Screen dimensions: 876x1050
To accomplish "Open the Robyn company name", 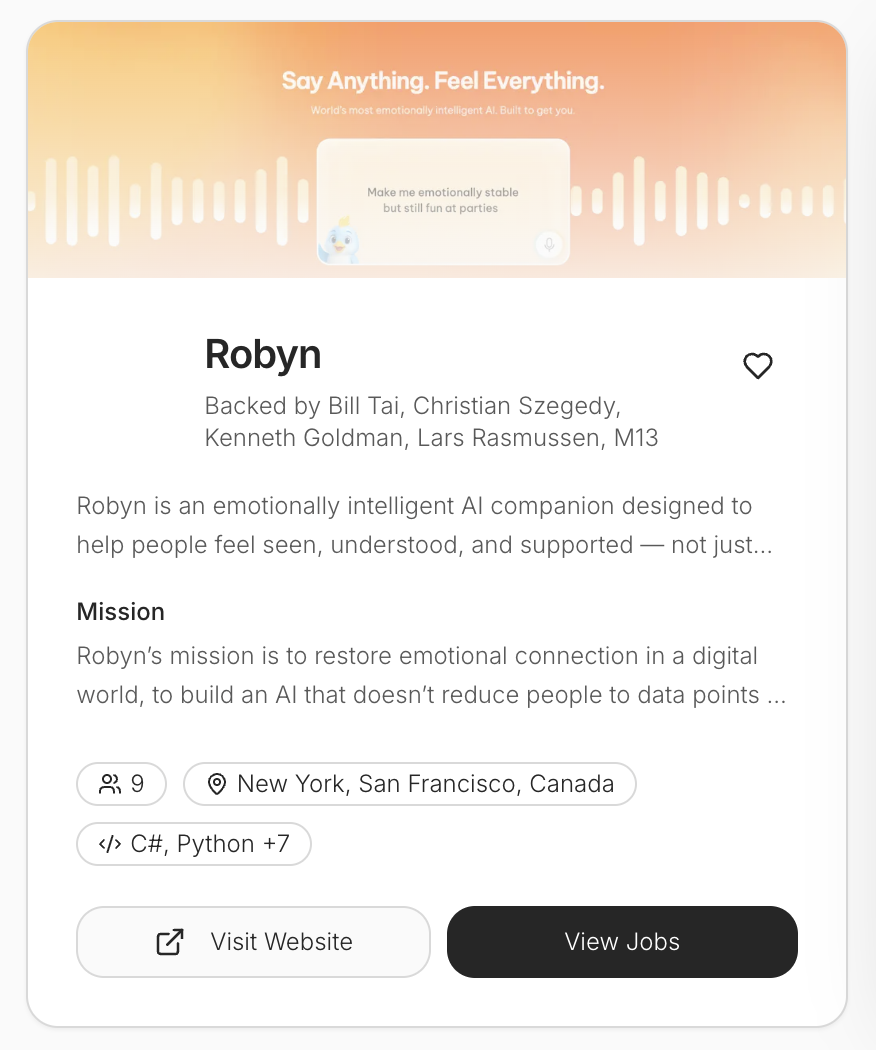I will (x=262, y=354).
